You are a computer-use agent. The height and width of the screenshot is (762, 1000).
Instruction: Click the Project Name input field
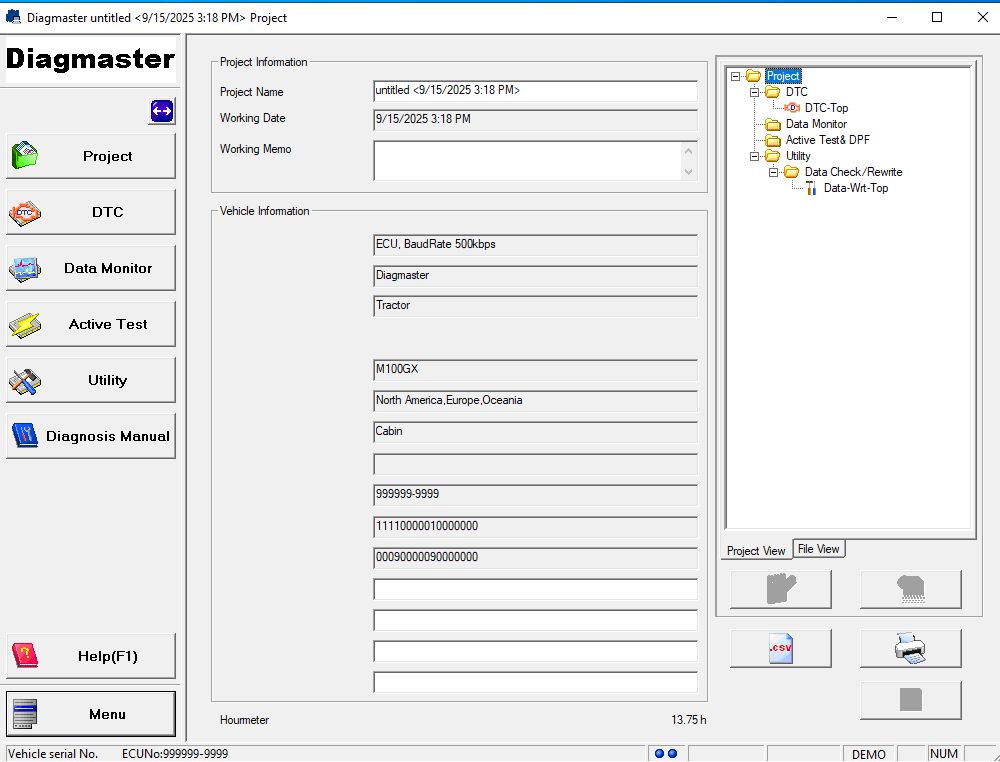[535, 91]
